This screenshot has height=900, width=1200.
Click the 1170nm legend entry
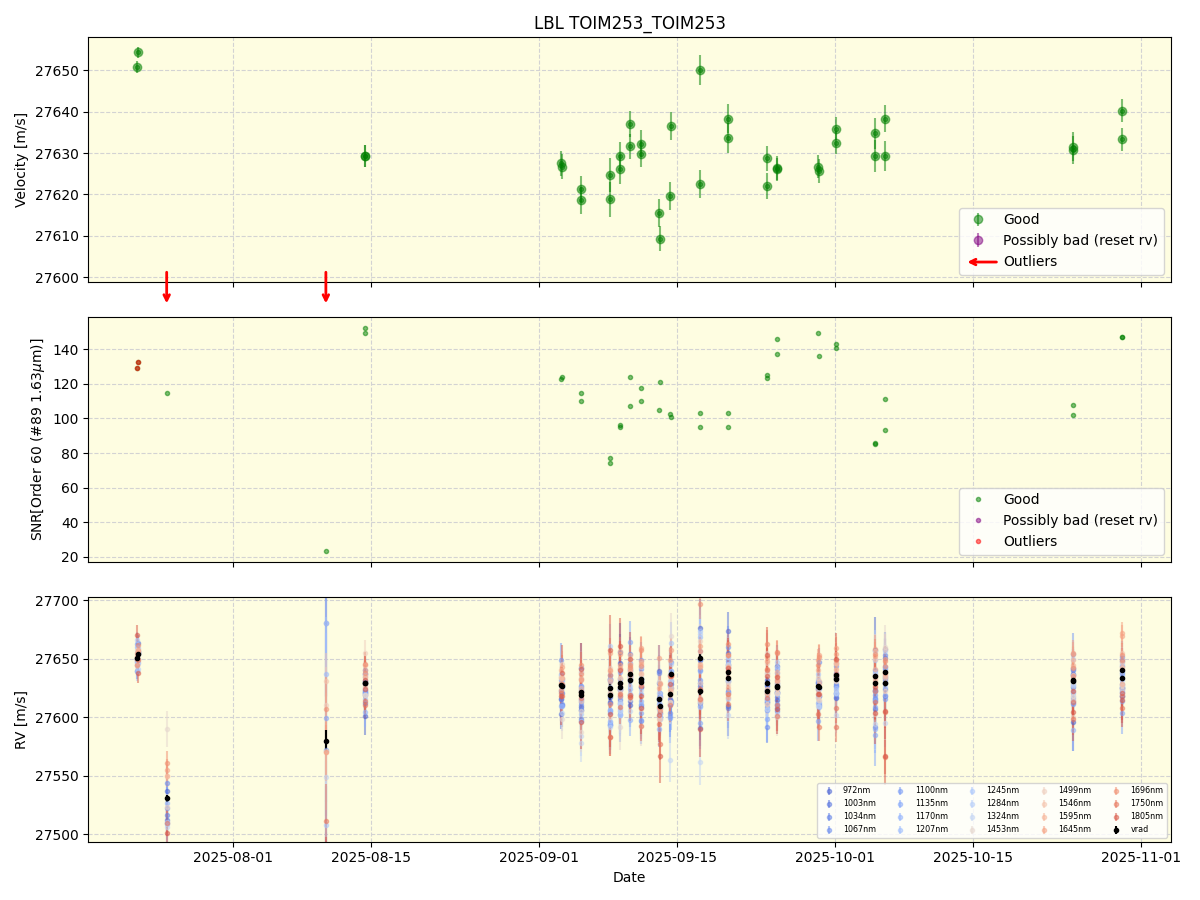pos(923,816)
